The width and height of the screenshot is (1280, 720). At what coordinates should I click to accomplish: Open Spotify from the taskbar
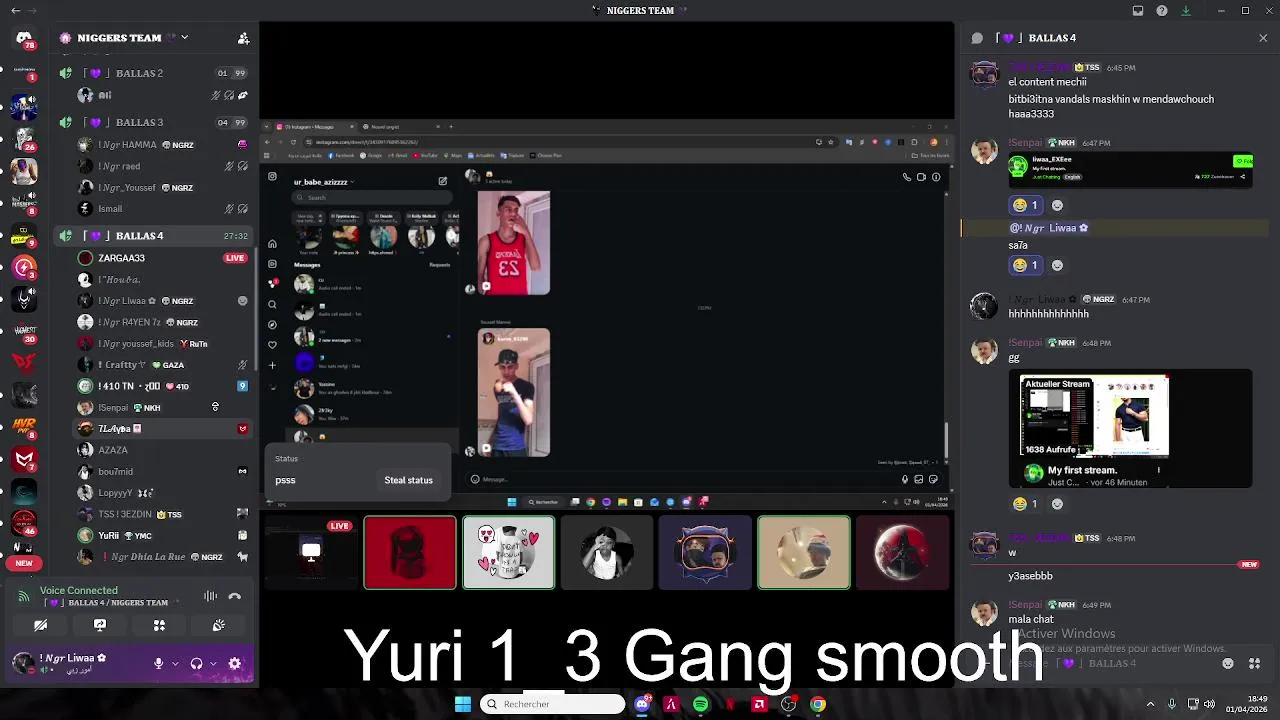click(700, 704)
